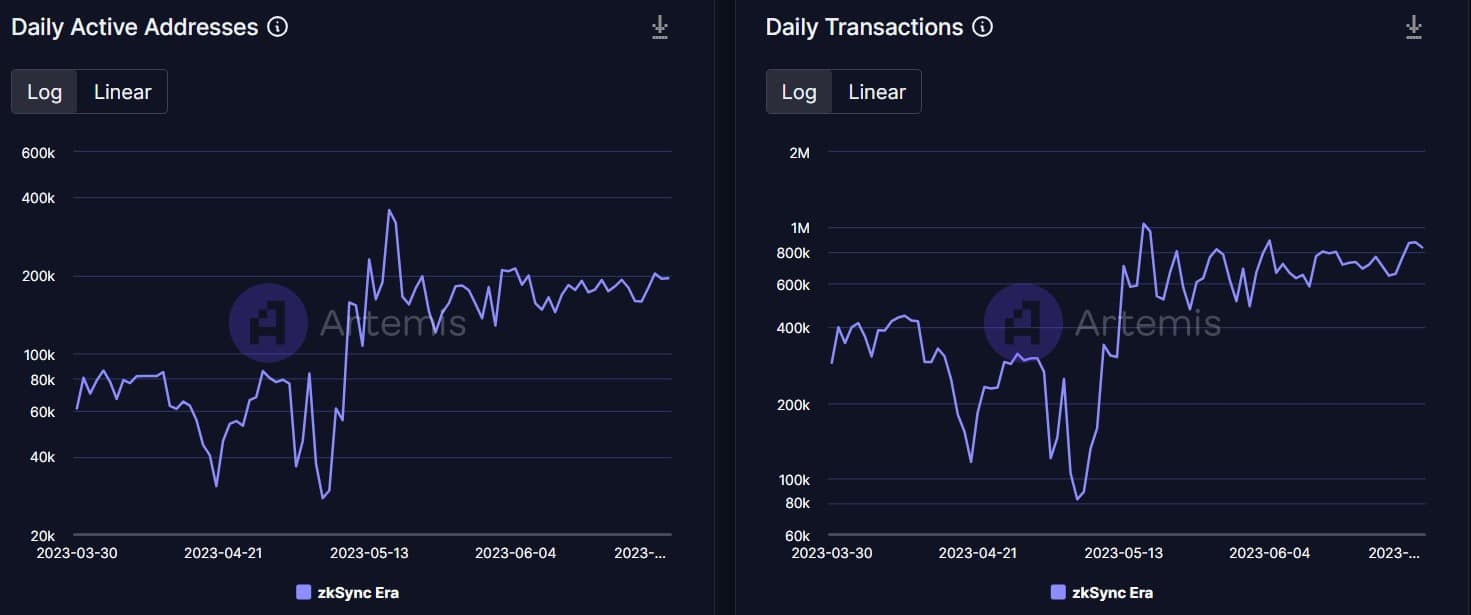Click zkSync Era legend label under transactions chart
Screen dimensions: 1471x615
[x=1112, y=592]
